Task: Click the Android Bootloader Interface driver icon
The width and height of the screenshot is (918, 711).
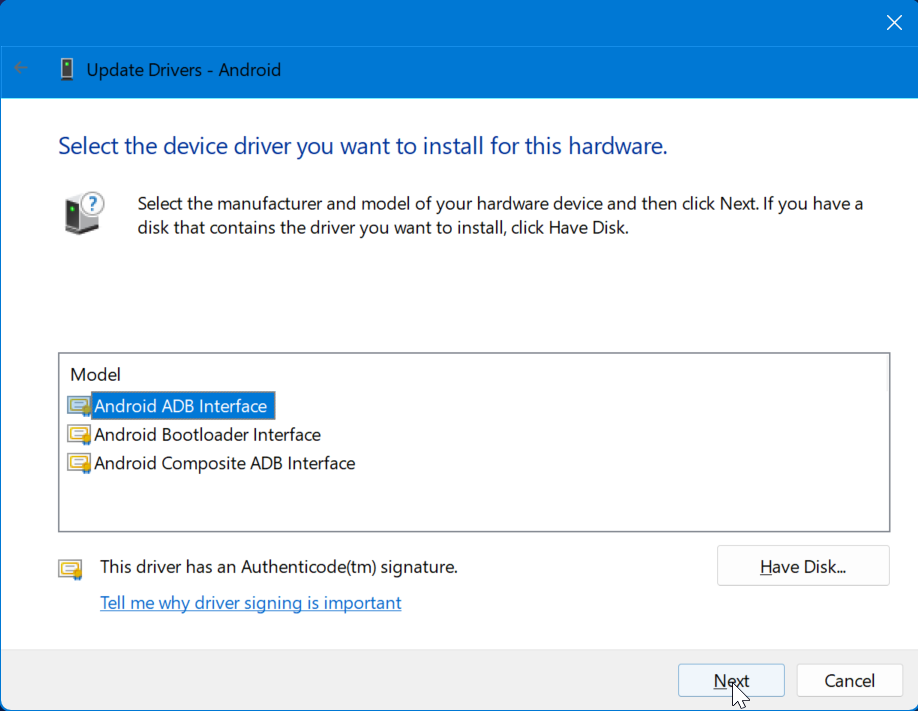Action: pyautogui.click(x=81, y=434)
